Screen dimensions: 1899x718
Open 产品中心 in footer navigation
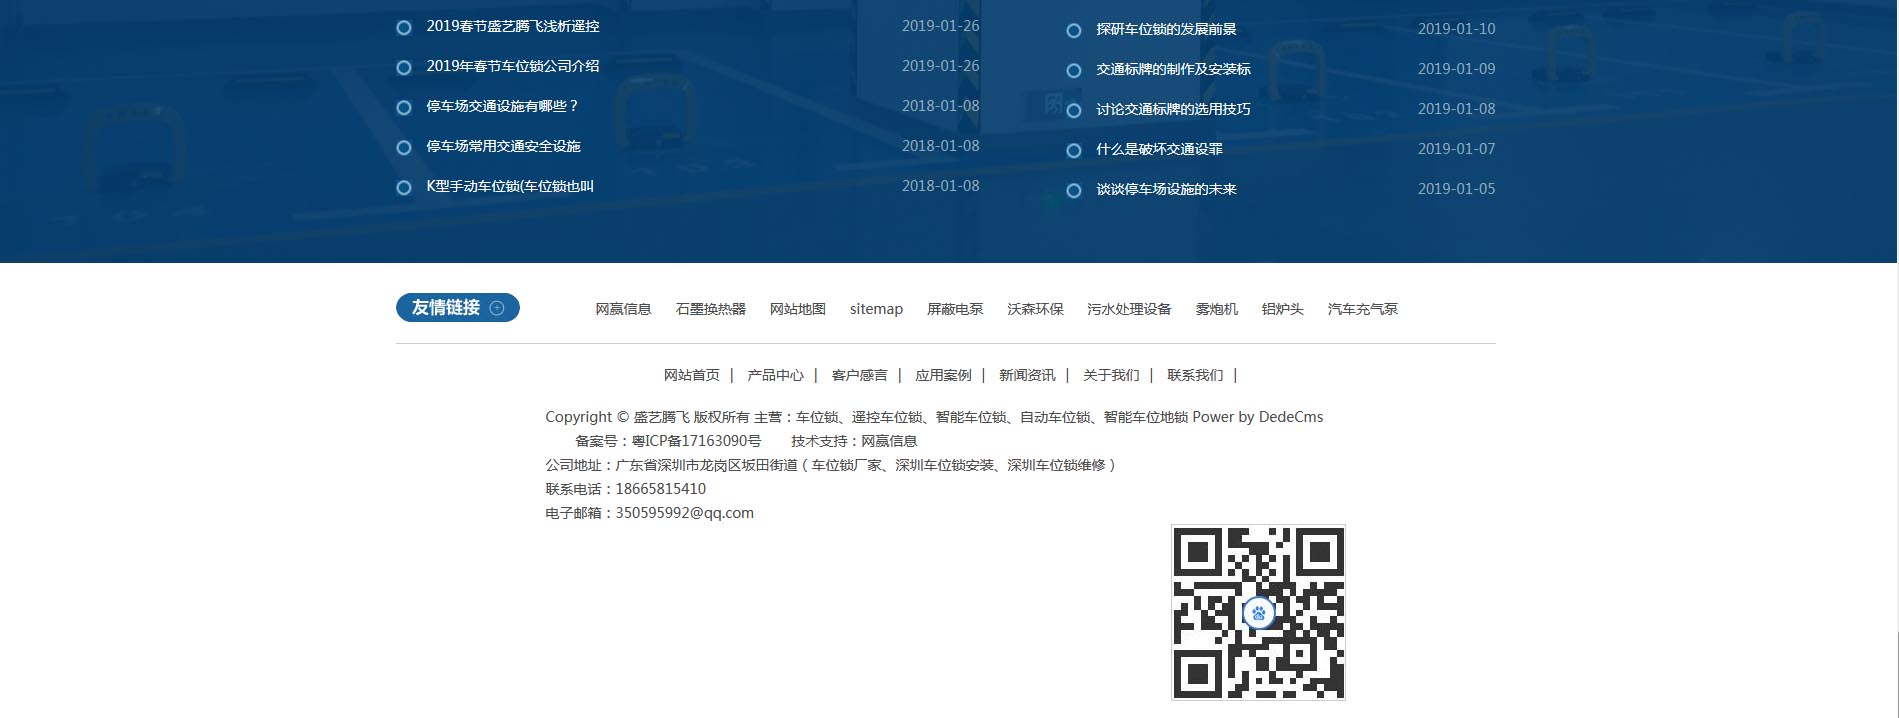tap(775, 375)
